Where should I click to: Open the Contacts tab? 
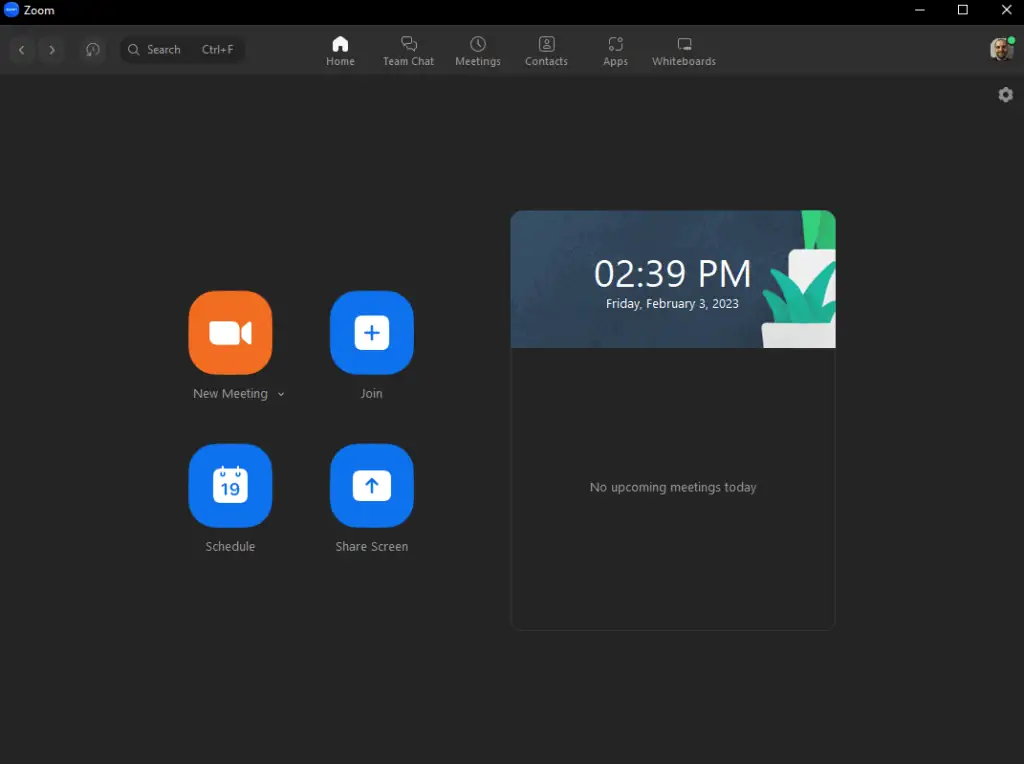pyautogui.click(x=546, y=51)
